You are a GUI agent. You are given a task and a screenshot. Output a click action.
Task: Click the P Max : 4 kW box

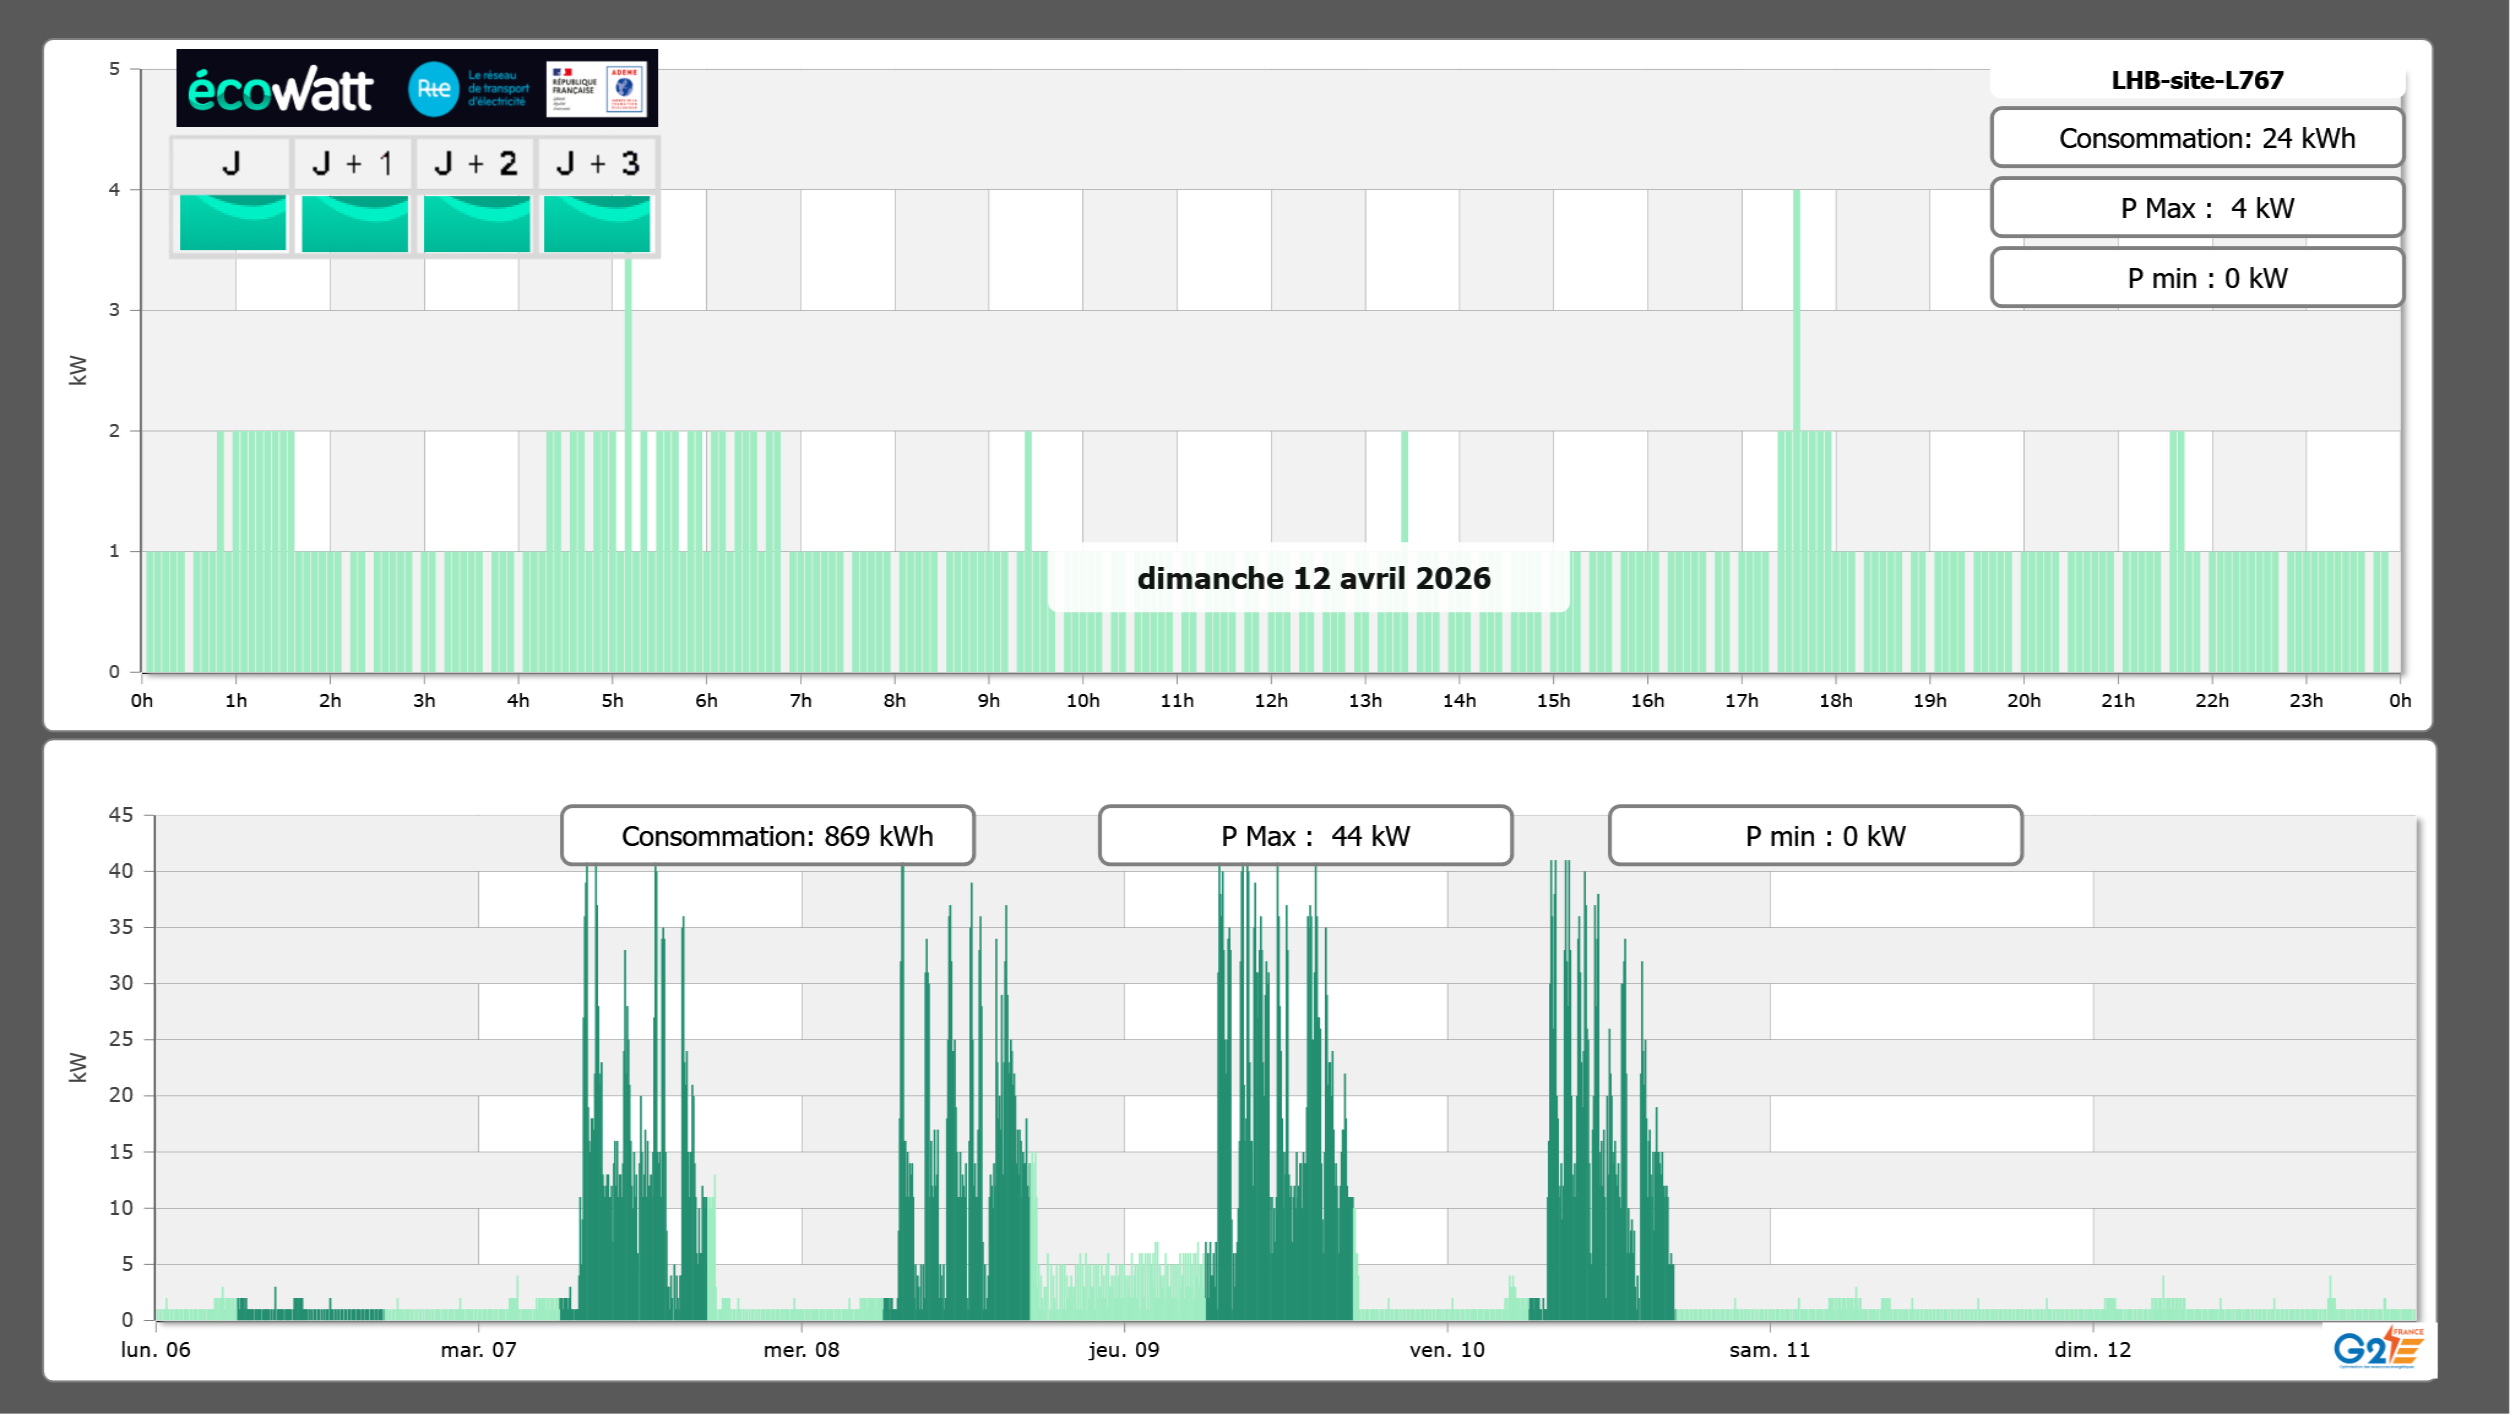coord(2196,208)
